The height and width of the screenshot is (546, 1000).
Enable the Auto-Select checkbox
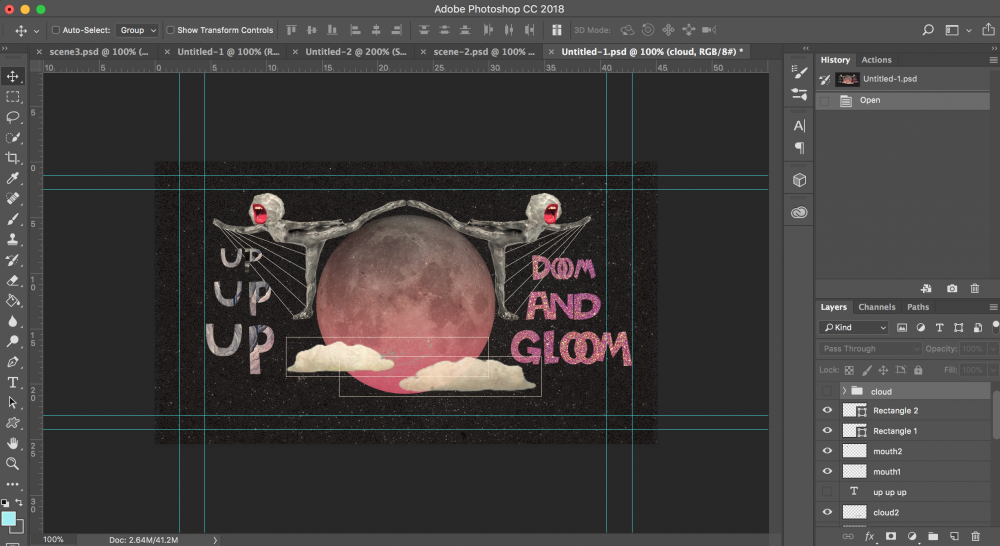pyautogui.click(x=55, y=30)
